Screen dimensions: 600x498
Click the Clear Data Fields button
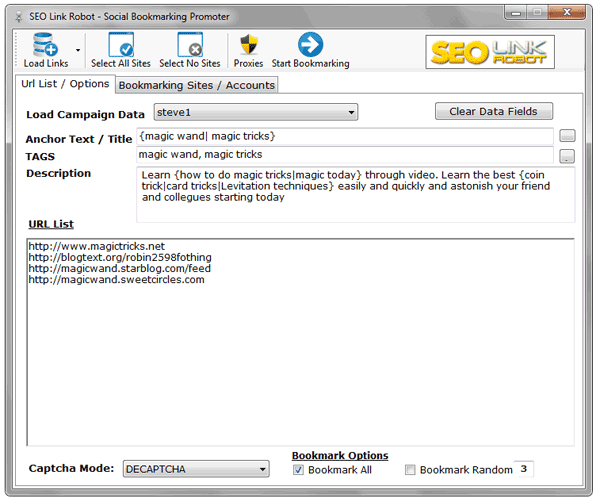pyautogui.click(x=493, y=111)
